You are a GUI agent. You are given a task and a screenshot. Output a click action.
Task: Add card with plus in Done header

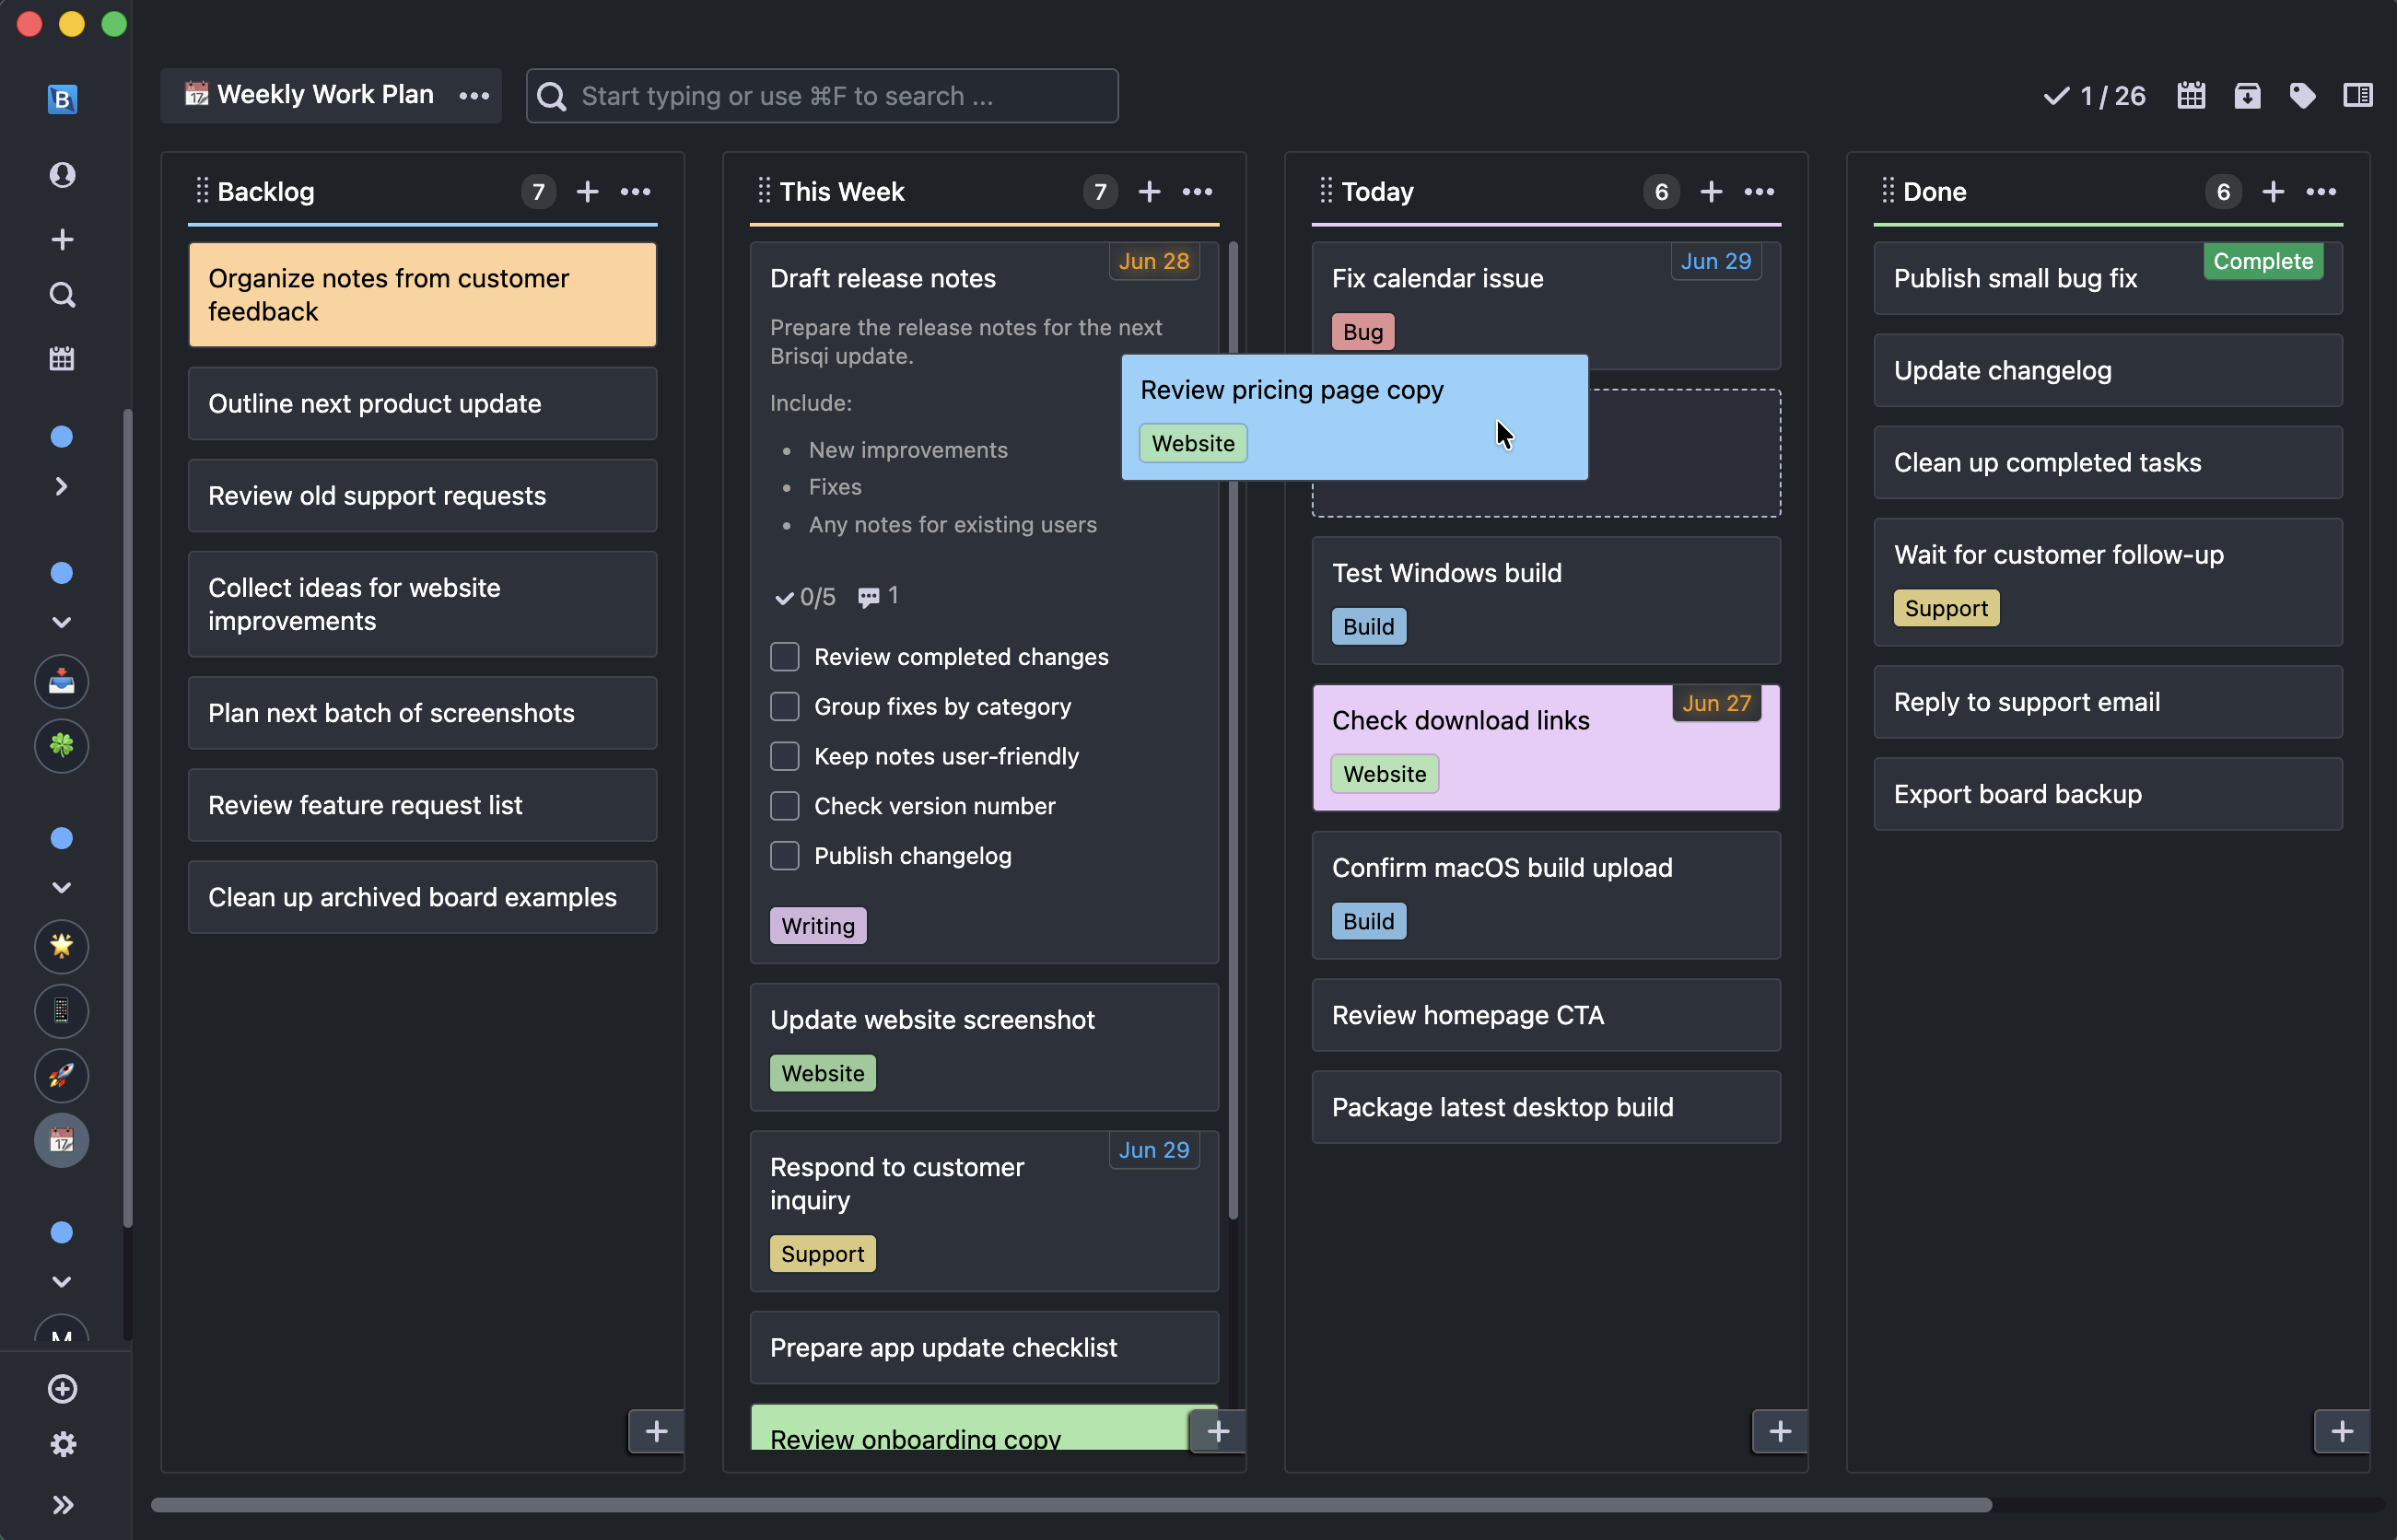coord(2273,191)
